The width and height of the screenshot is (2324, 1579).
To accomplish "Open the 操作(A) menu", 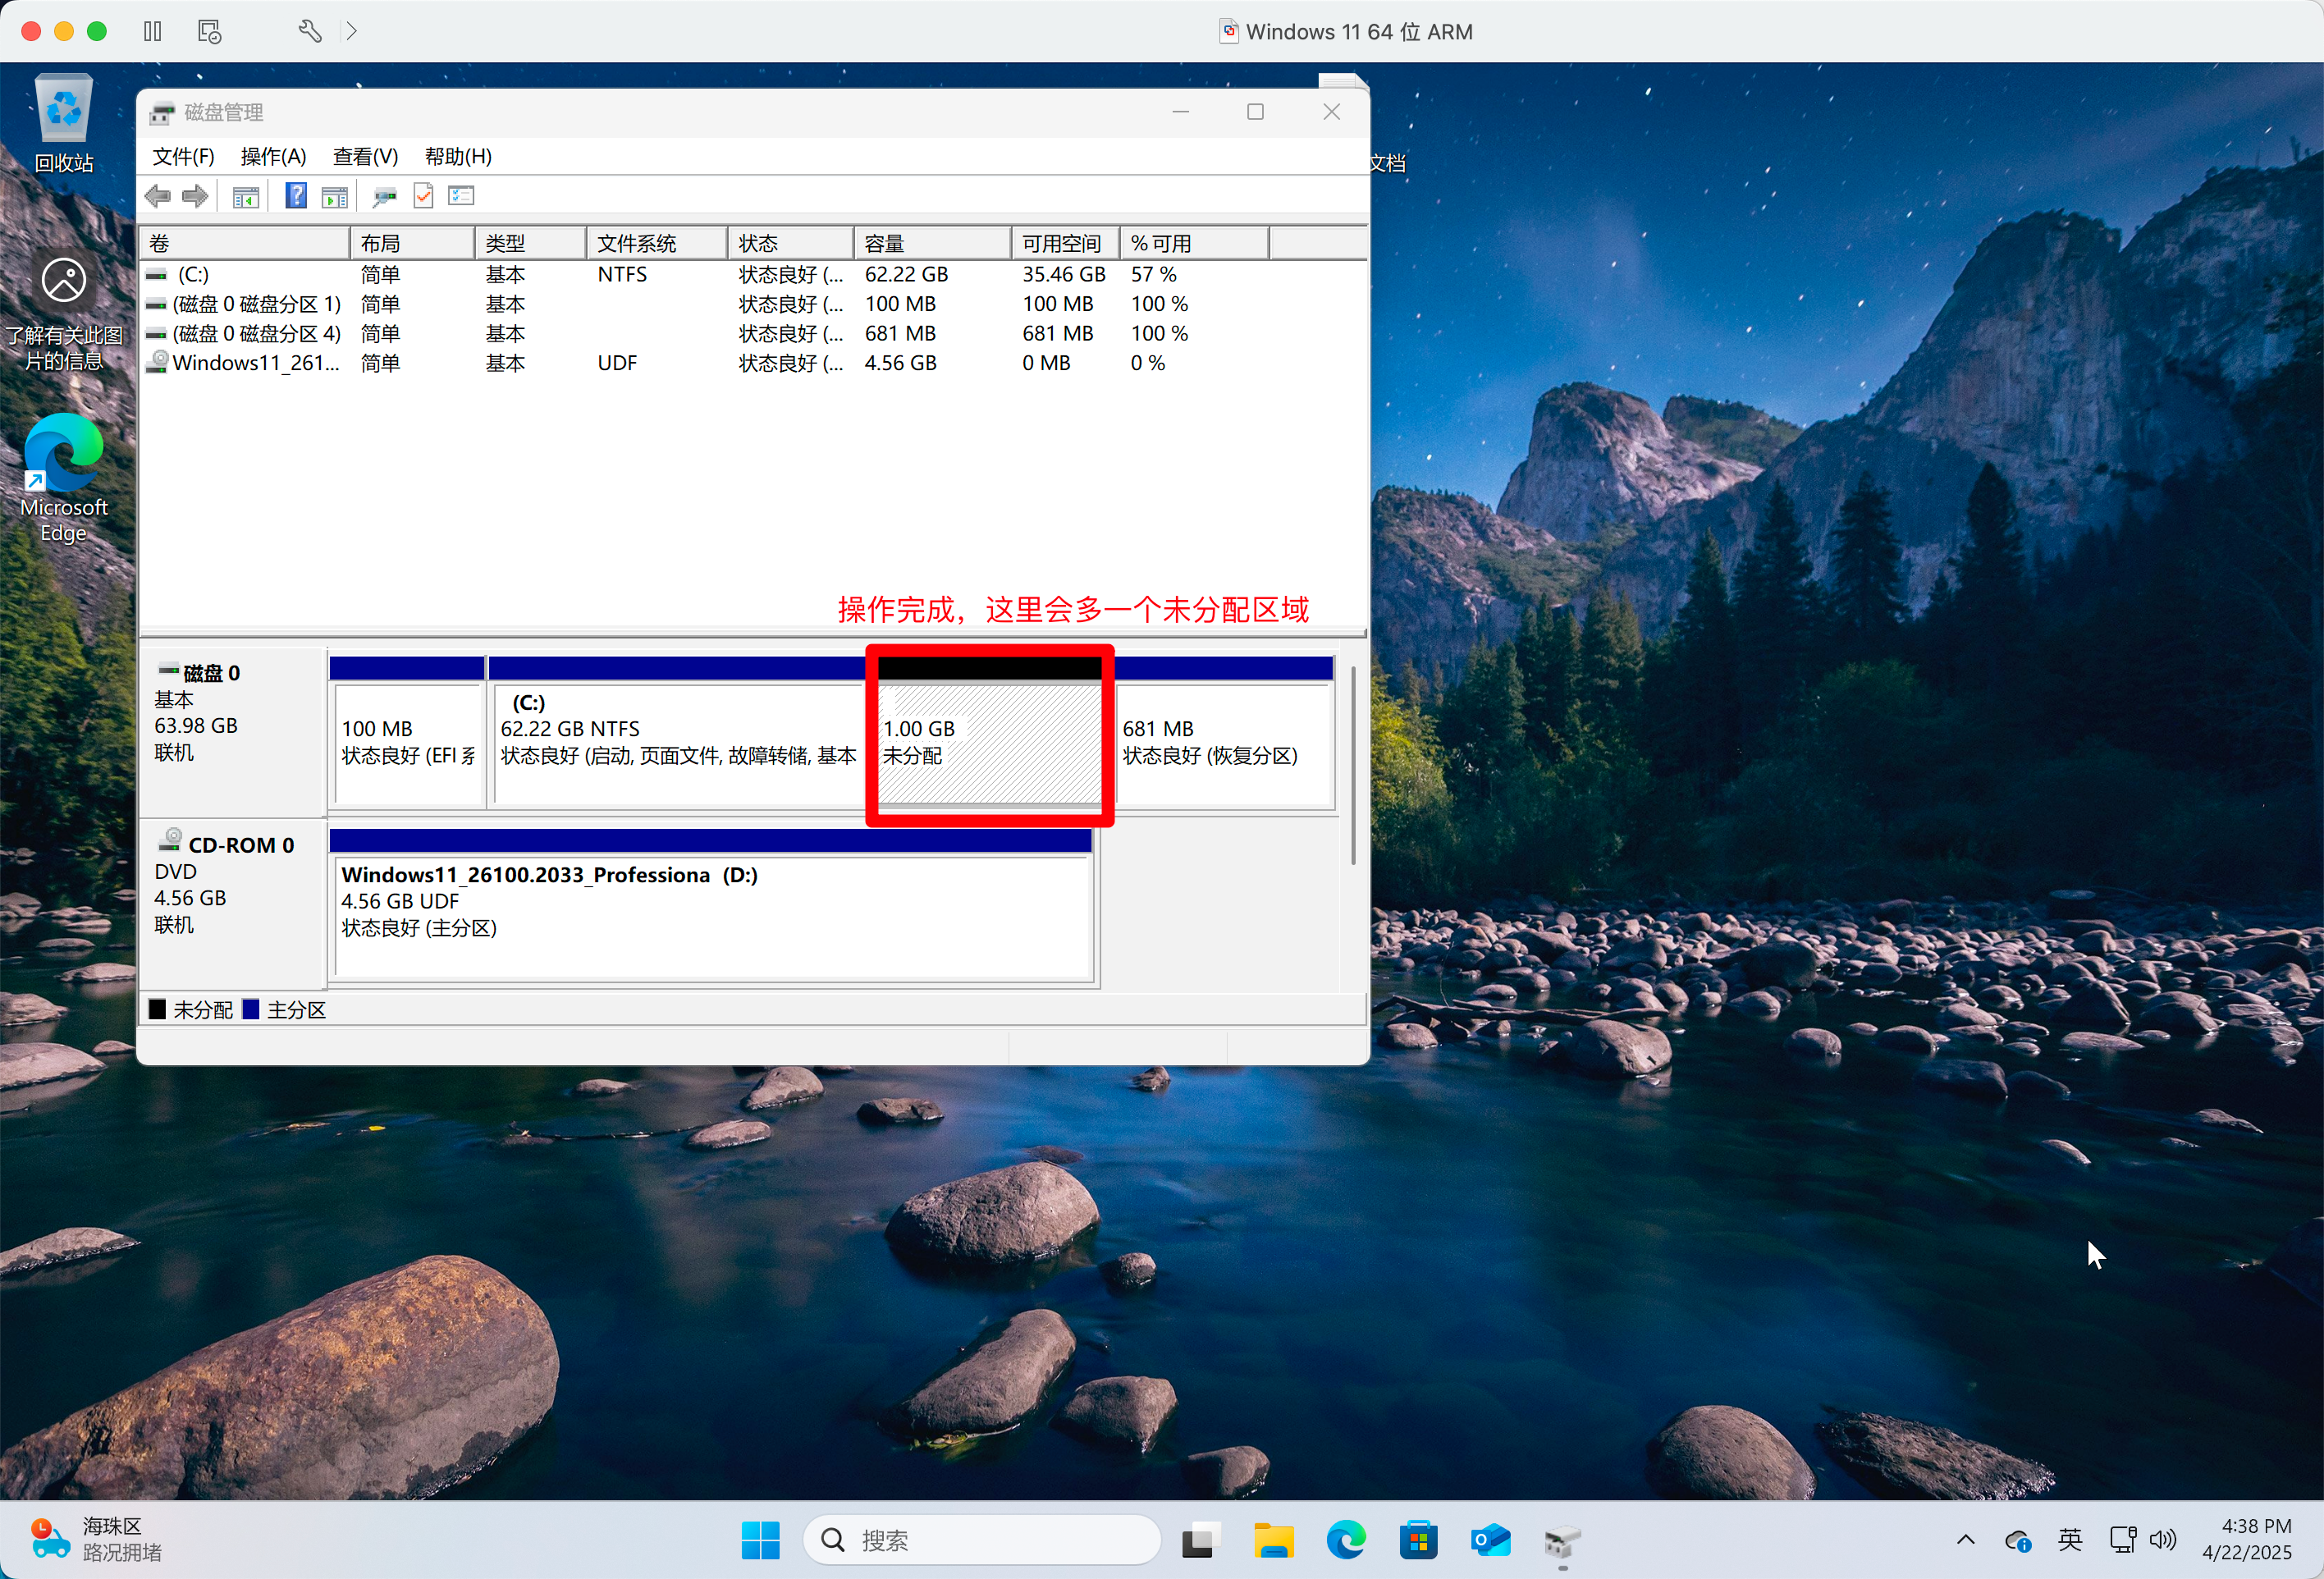I will coord(273,157).
